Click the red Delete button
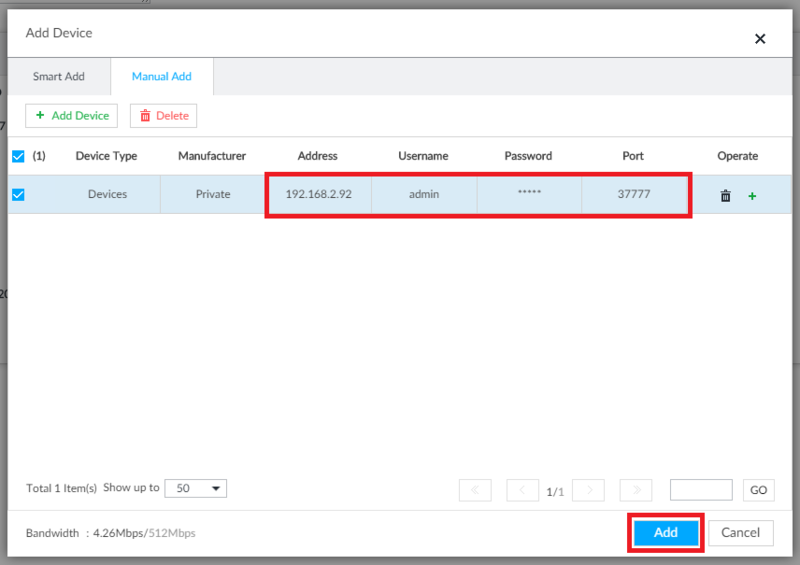Image resolution: width=800 pixels, height=565 pixels. (163, 116)
